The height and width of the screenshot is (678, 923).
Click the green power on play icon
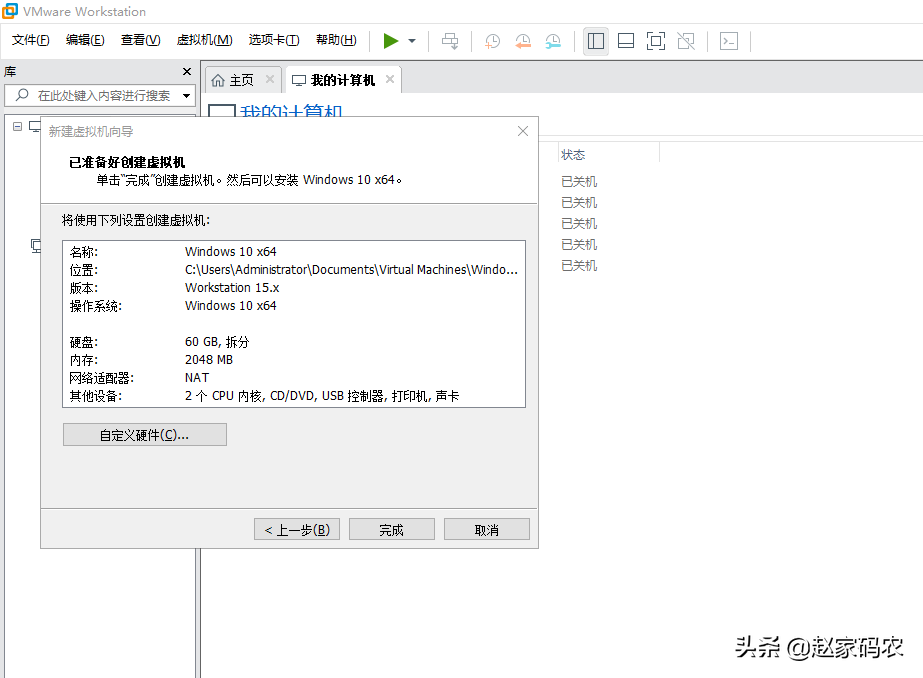pos(390,41)
